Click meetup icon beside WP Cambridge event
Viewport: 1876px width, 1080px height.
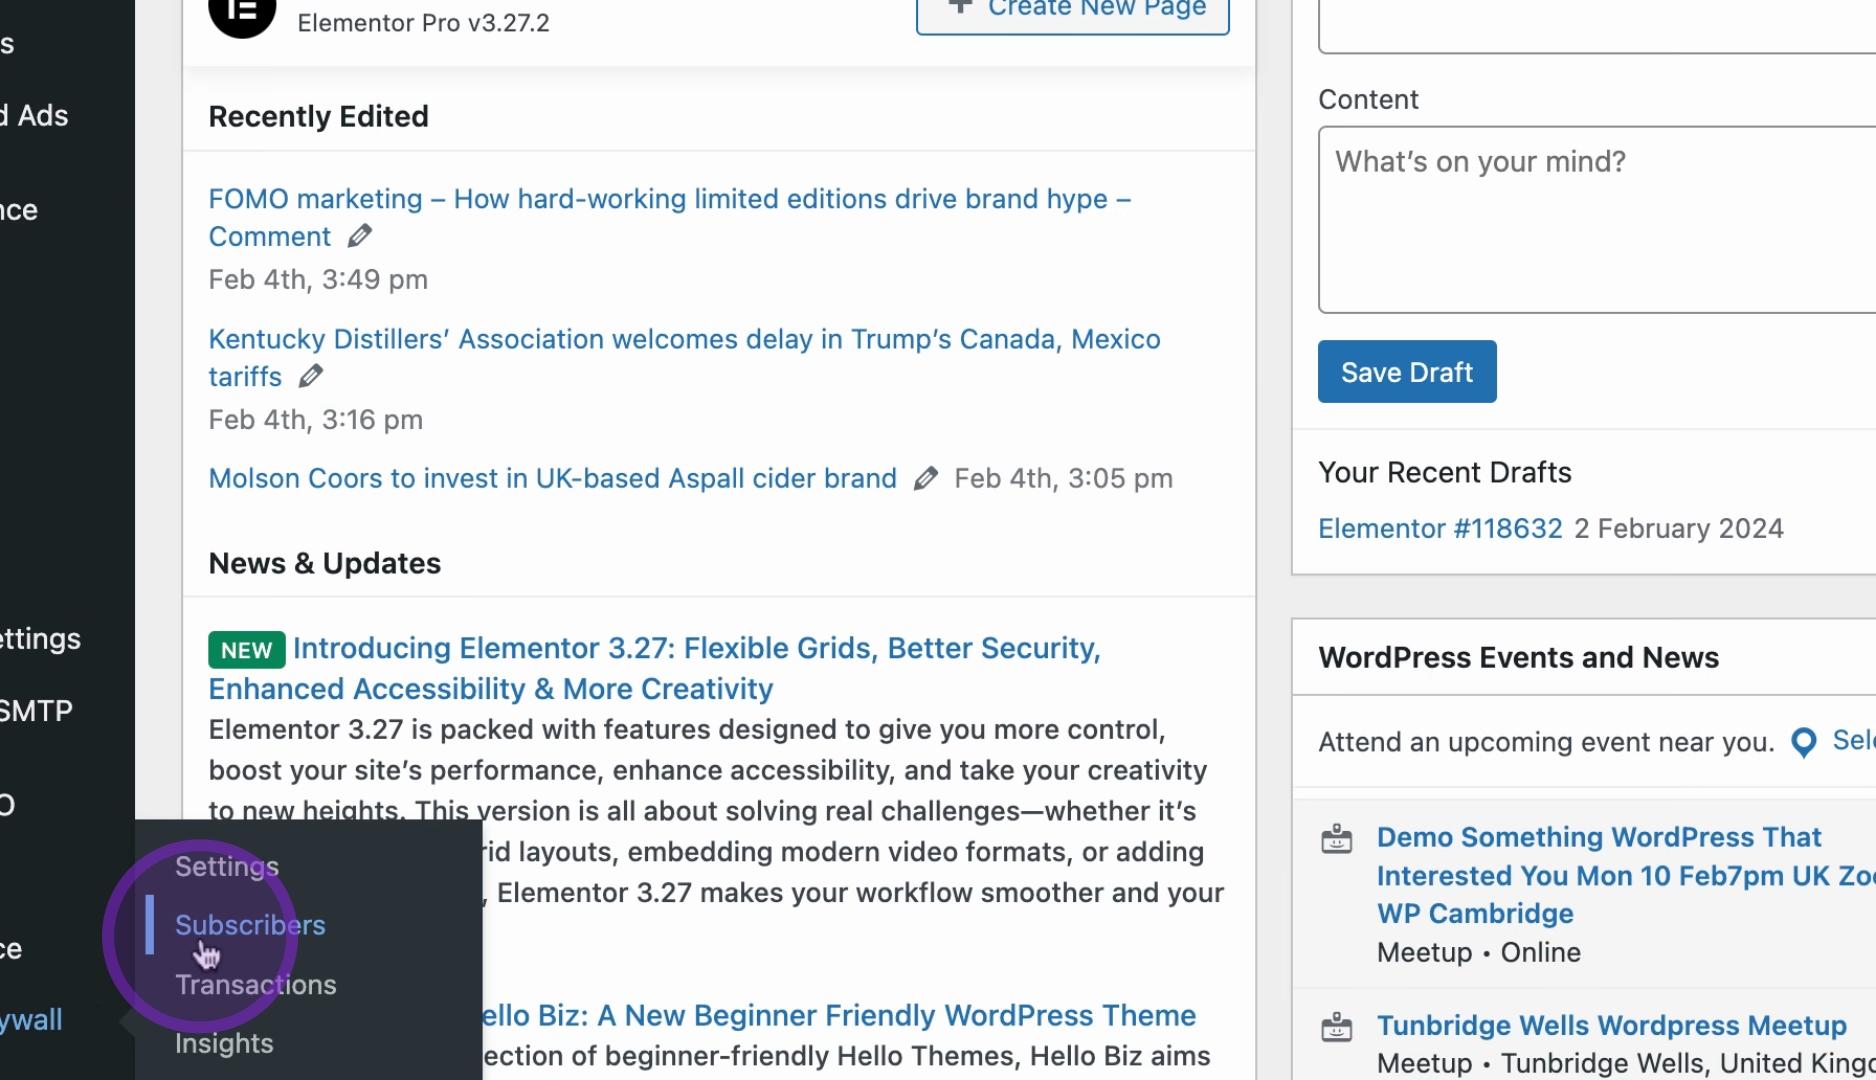click(x=1337, y=839)
